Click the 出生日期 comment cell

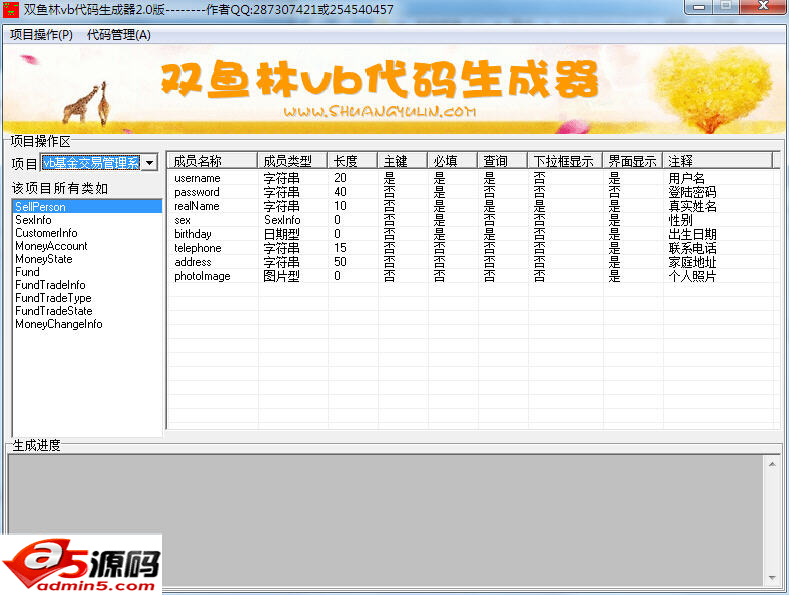coord(692,234)
